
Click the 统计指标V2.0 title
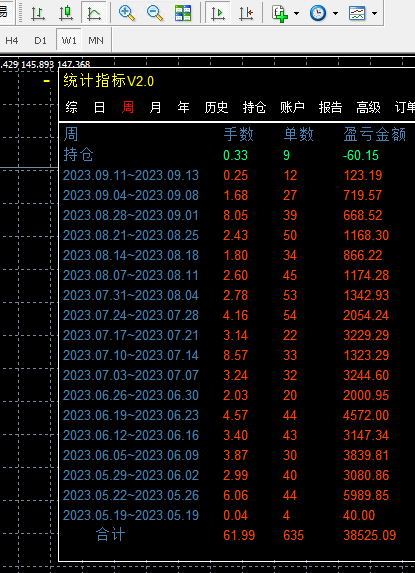click(108, 81)
